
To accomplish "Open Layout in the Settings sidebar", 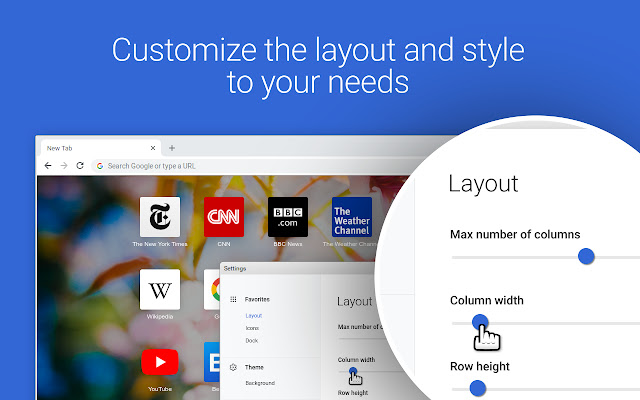I will [253, 316].
